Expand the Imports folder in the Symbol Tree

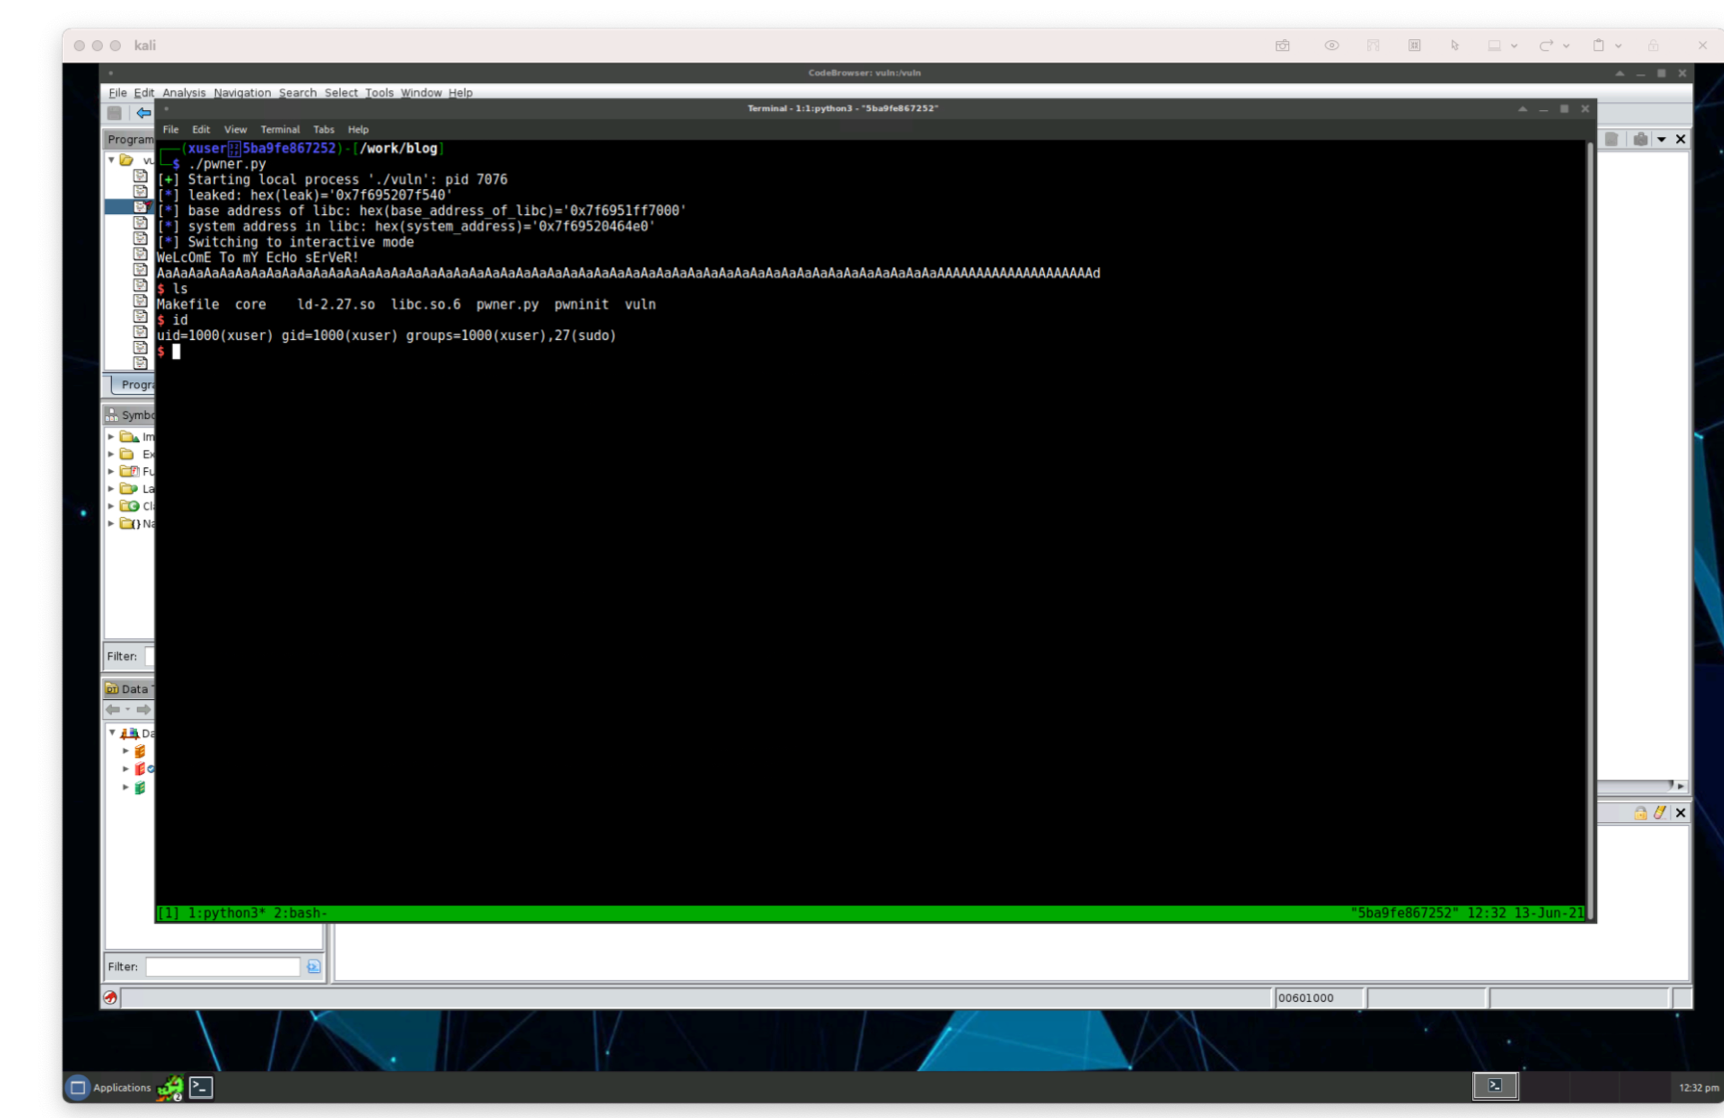click(111, 436)
